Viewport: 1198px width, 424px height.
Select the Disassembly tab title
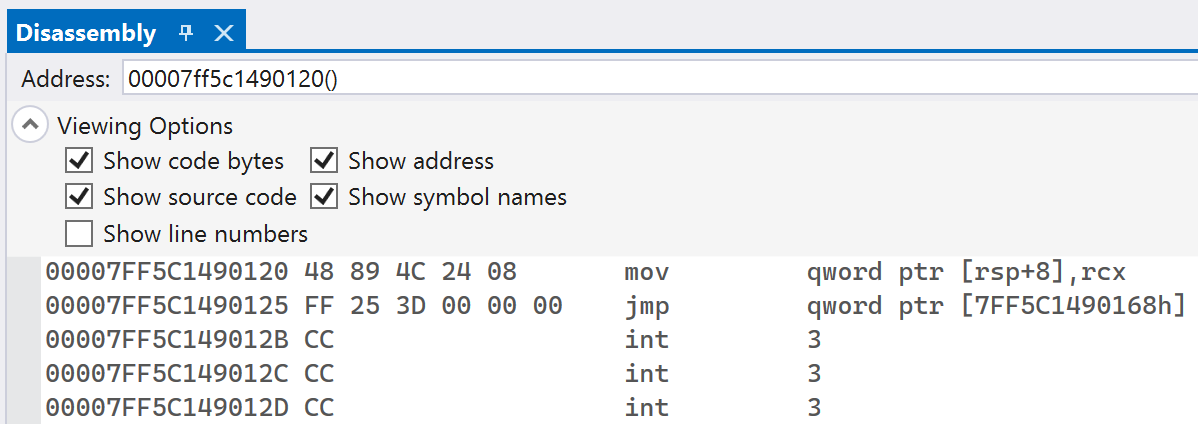tap(86, 34)
